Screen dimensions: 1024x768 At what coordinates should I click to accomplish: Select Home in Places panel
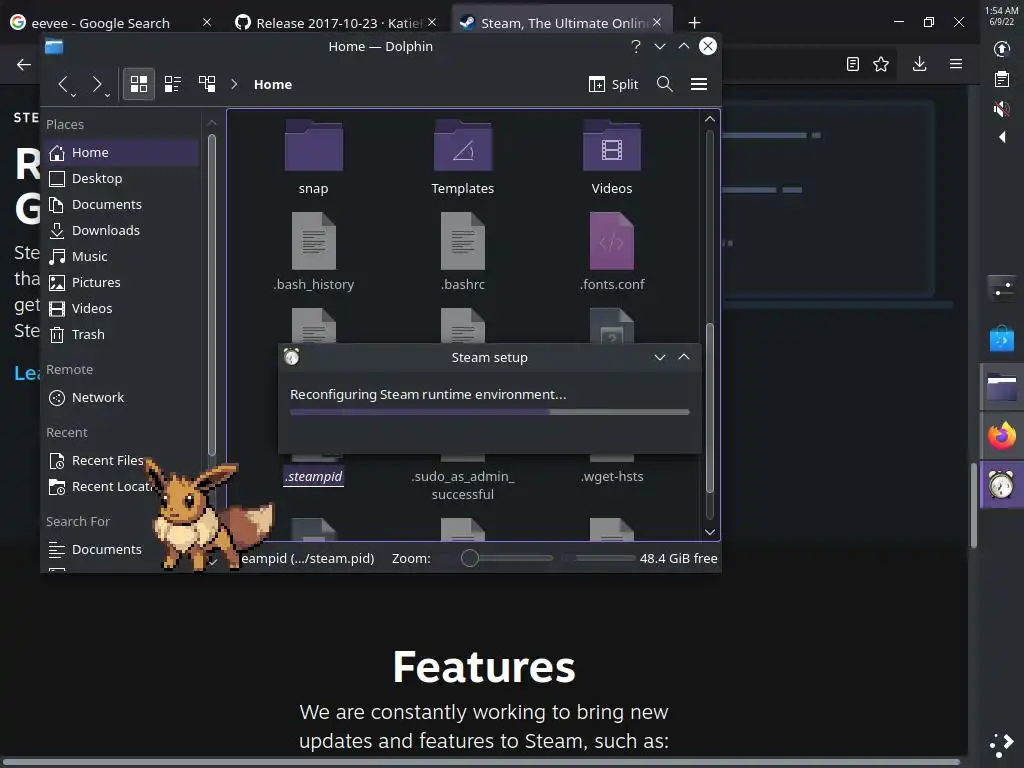coord(122,152)
